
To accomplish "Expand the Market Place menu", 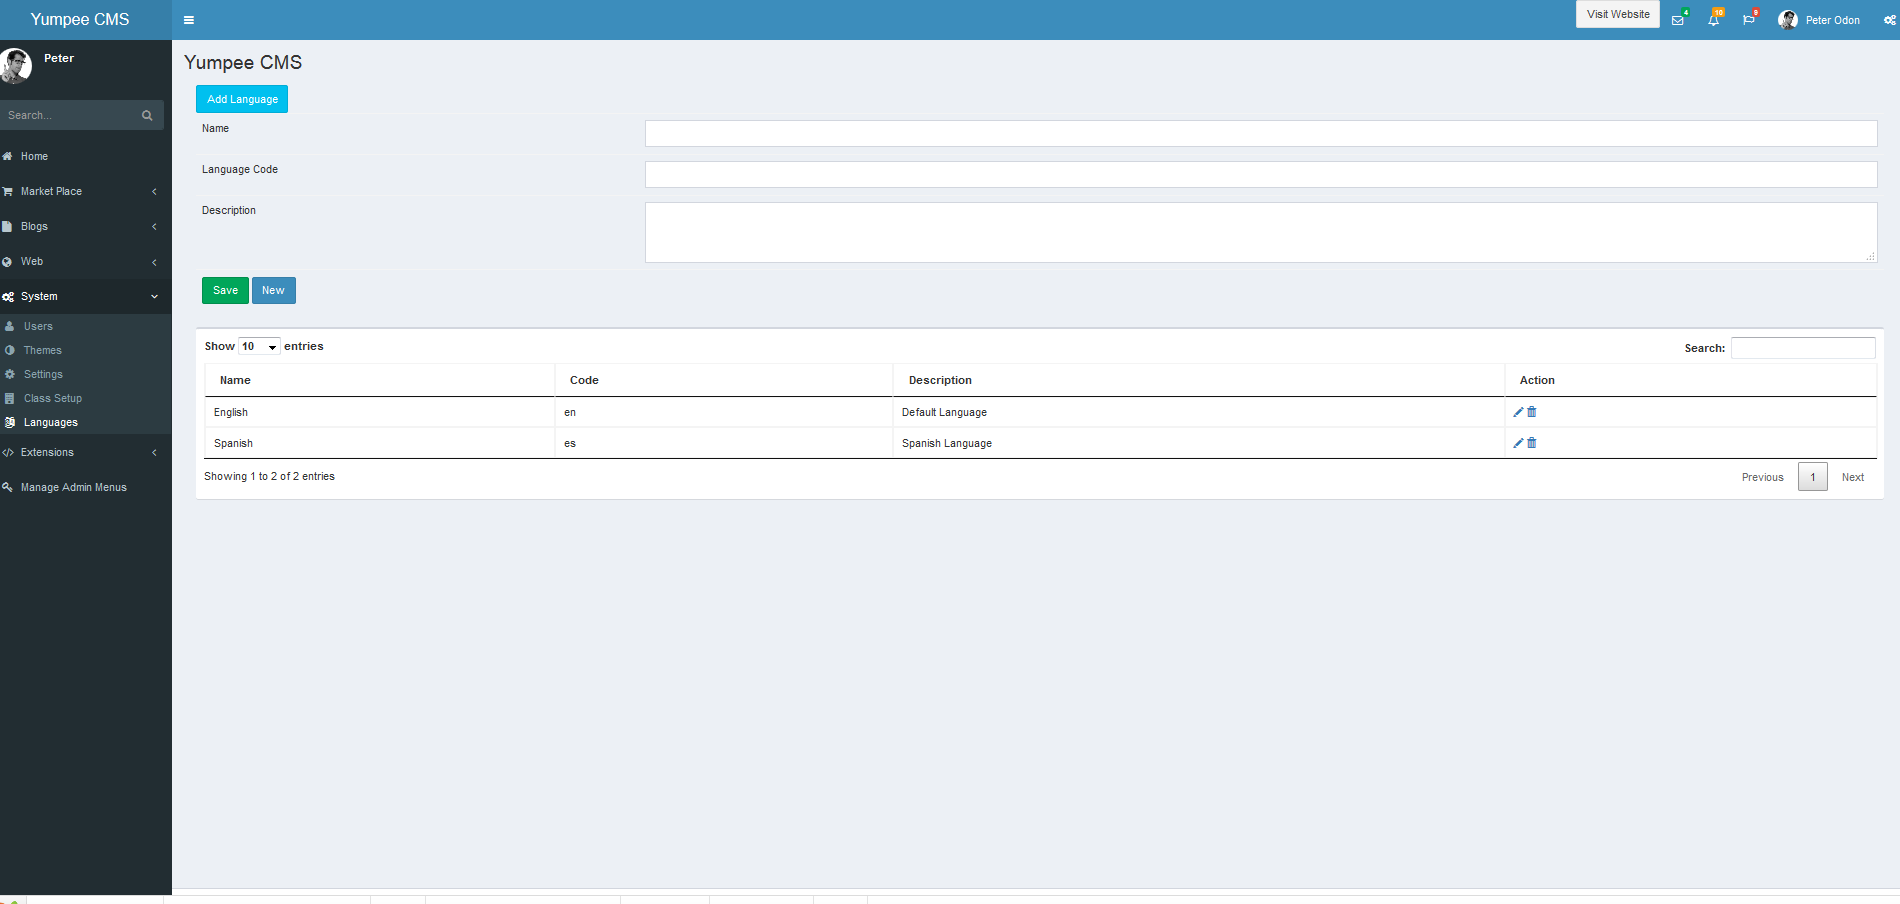I will 52,191.
